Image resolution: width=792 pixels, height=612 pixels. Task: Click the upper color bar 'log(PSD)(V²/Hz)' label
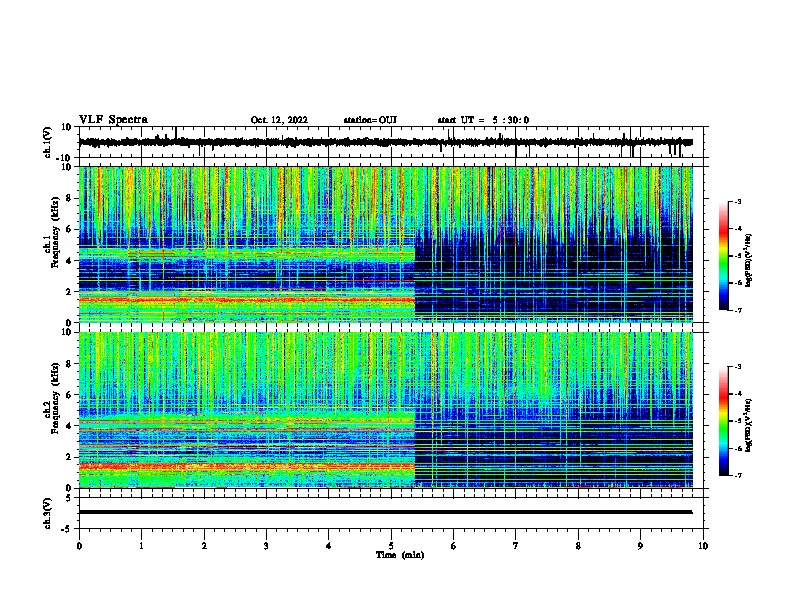(x=748, y=261)
